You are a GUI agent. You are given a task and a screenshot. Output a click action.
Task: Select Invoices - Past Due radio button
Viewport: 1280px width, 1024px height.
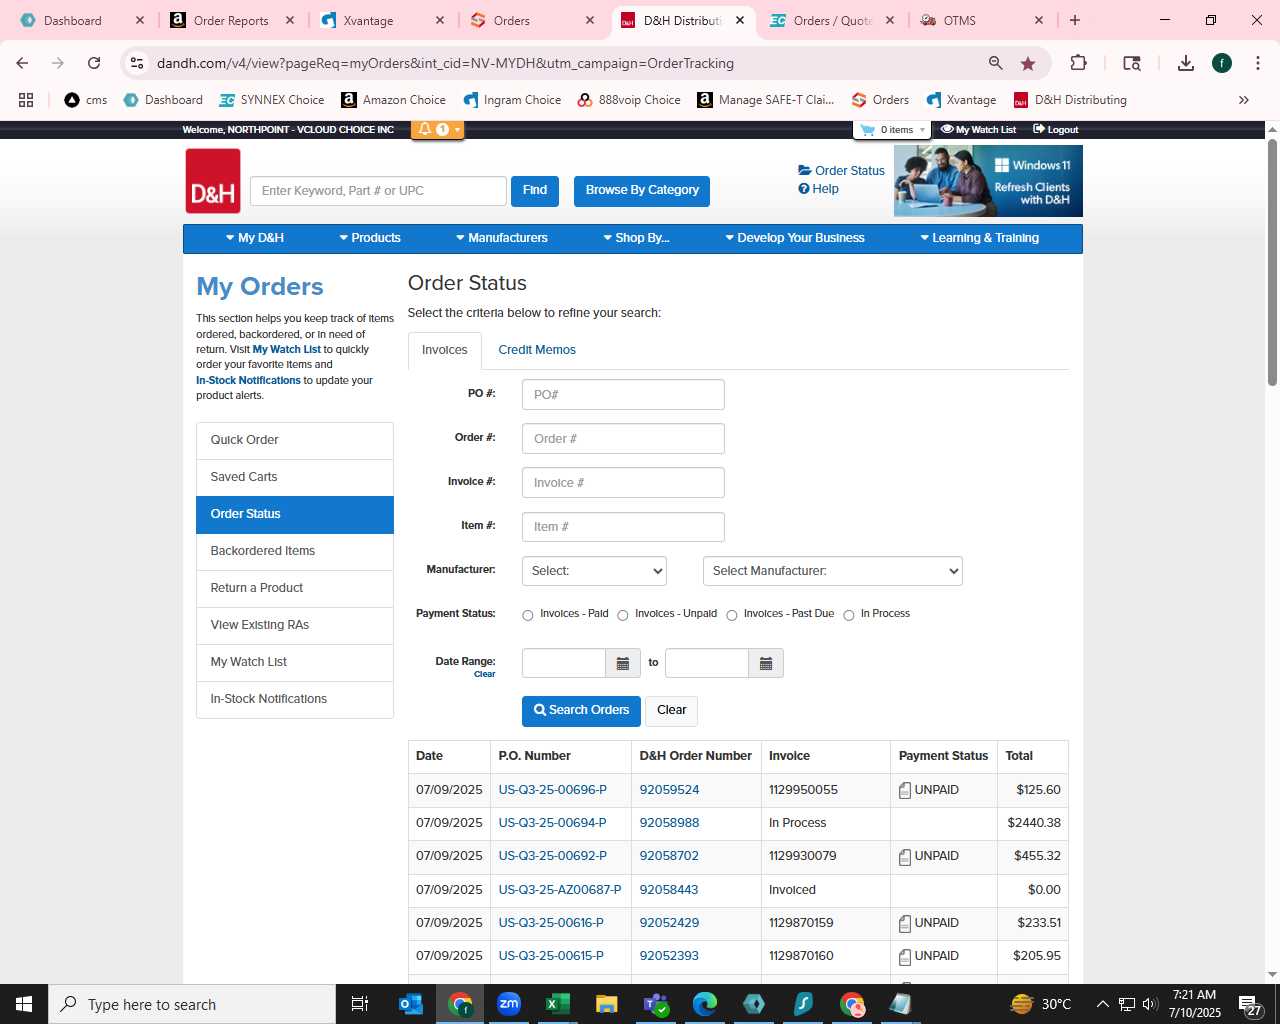(732, 615)
